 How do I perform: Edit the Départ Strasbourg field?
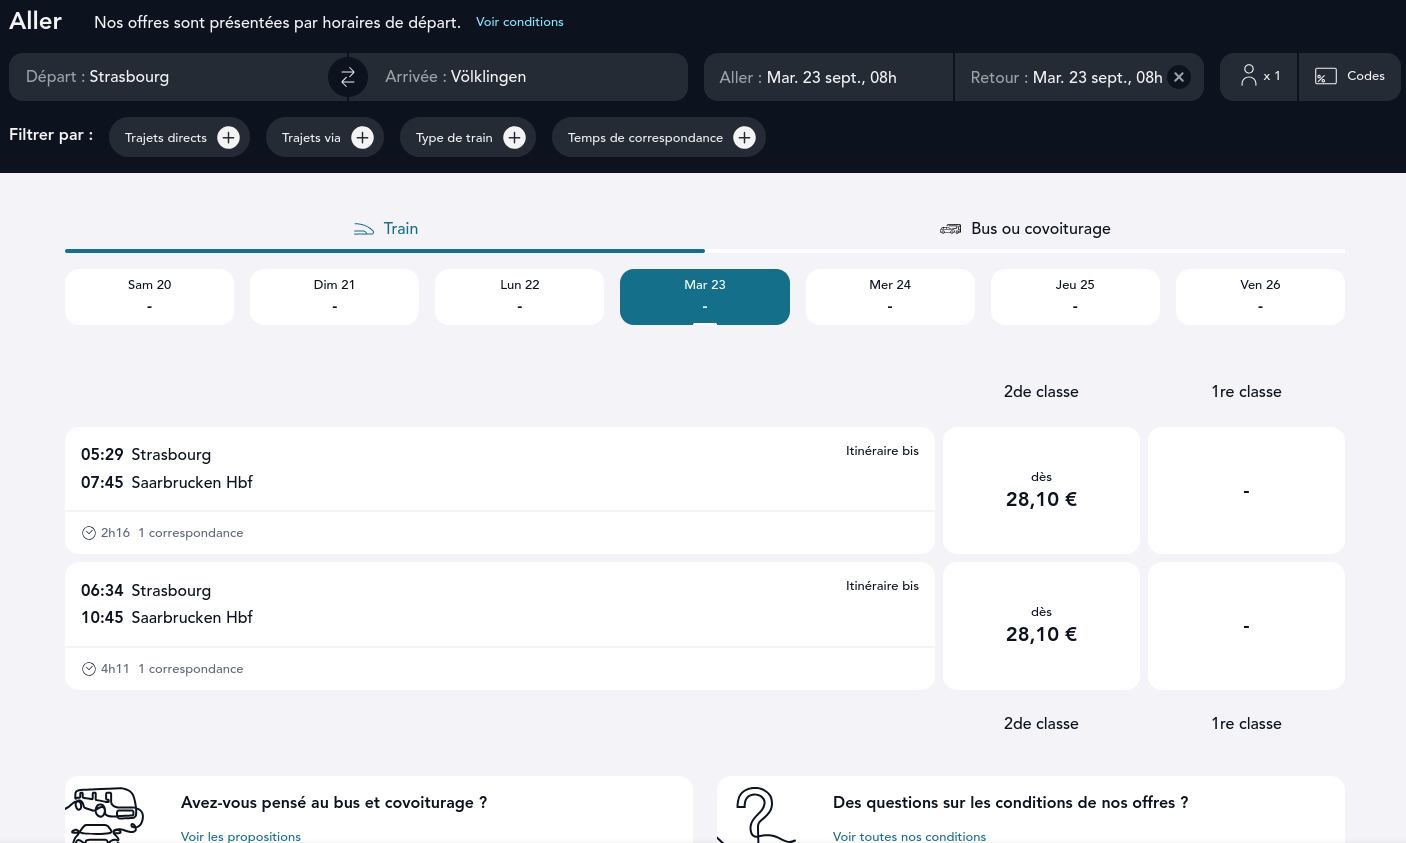[x=170, y=77]
